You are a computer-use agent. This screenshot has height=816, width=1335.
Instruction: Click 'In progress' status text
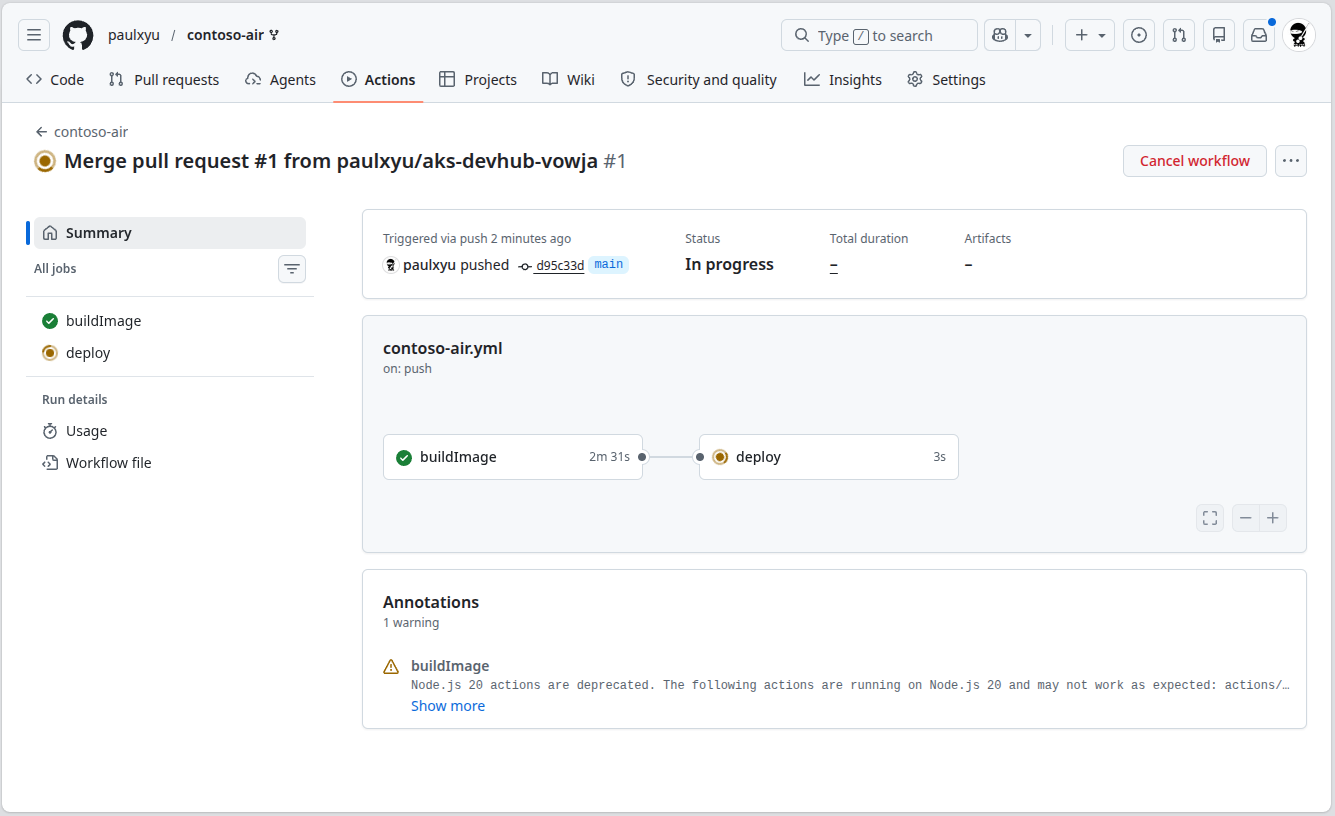click(729, 265)
